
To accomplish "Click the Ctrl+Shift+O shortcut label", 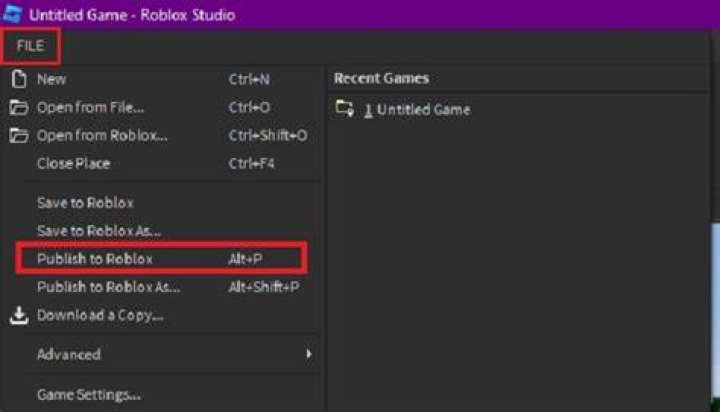I will point(268,135).
